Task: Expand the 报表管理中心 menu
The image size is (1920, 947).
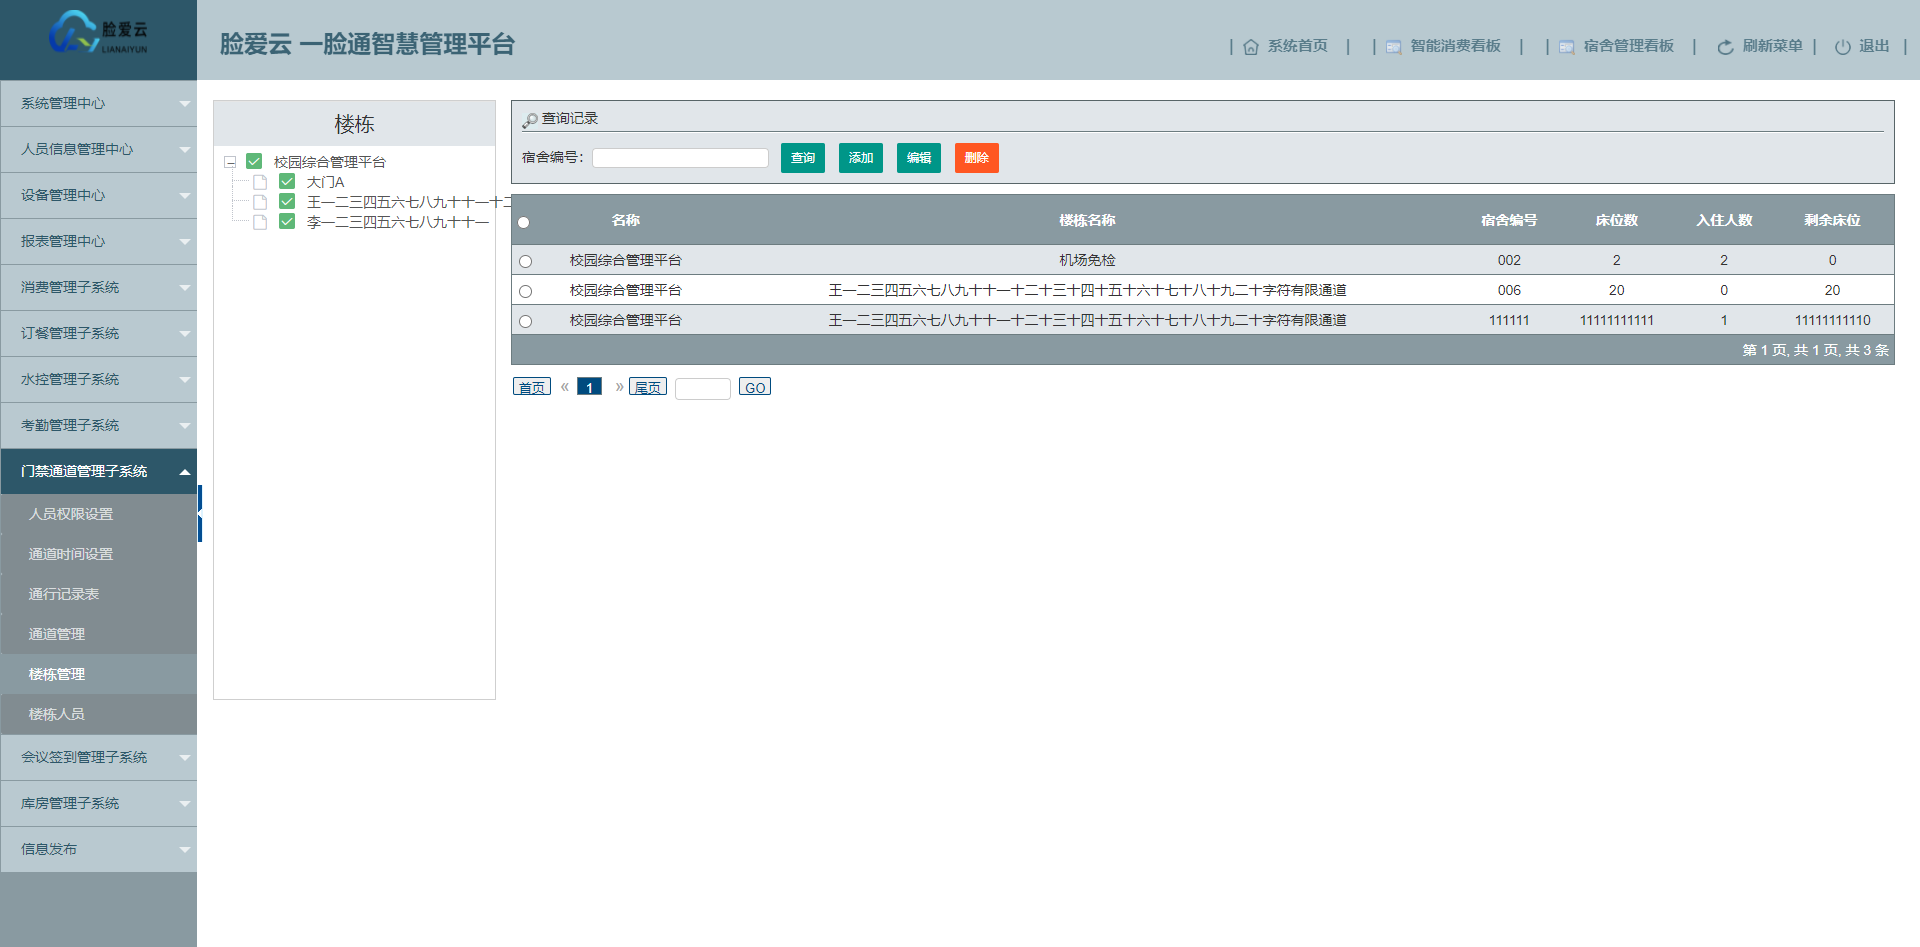Action: click(98, 241)
